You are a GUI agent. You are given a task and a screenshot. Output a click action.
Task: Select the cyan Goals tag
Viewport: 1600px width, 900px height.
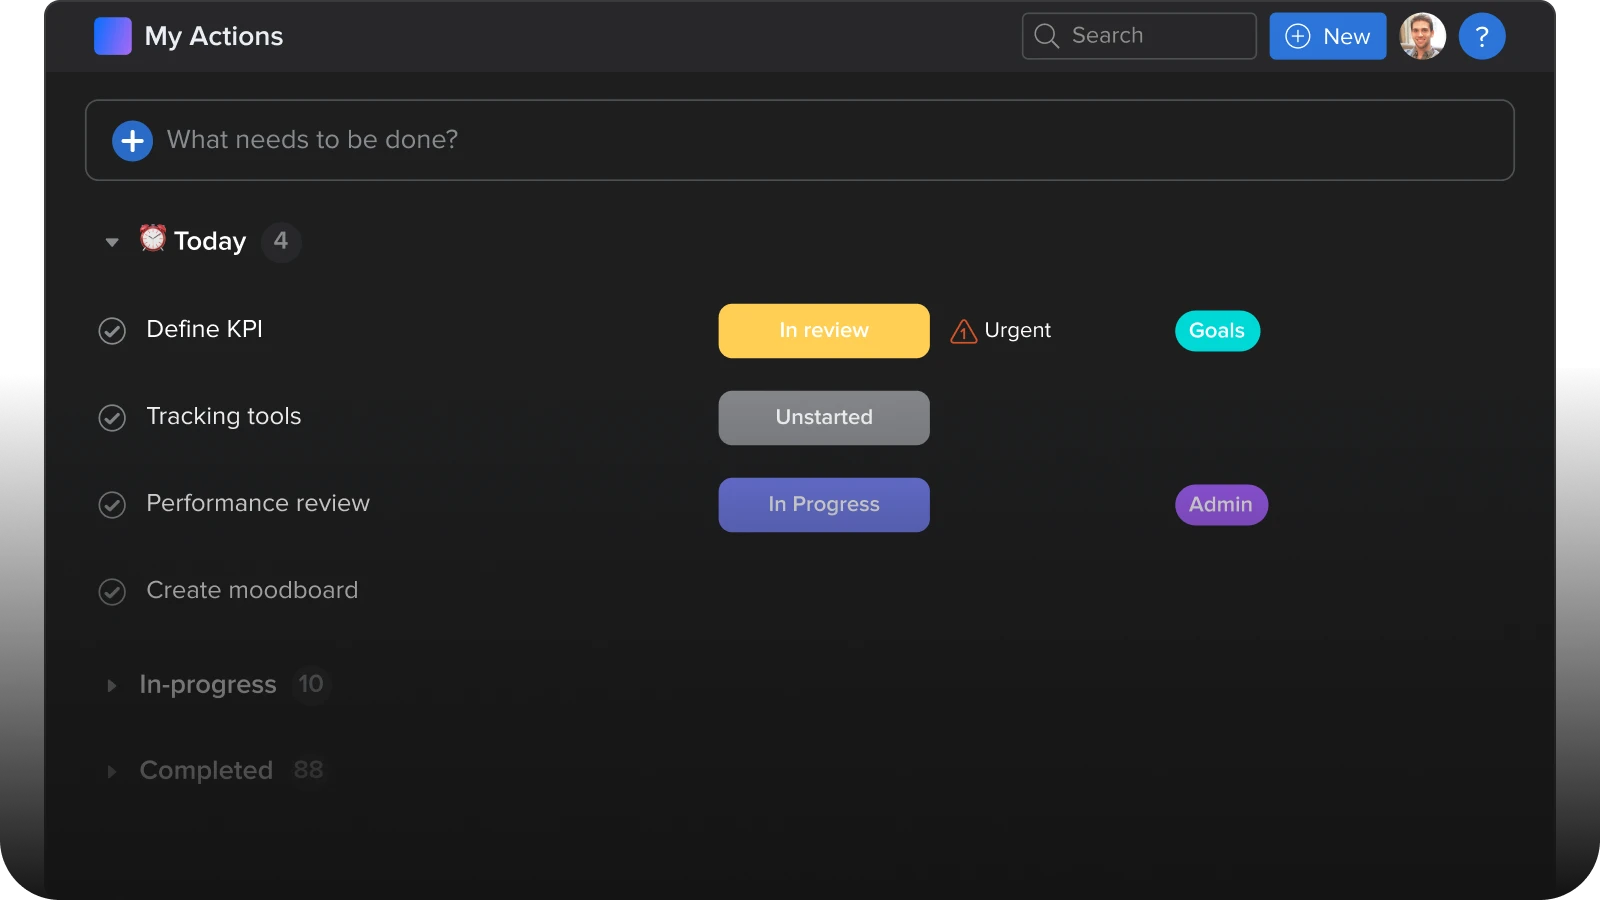pos(1217,331)
